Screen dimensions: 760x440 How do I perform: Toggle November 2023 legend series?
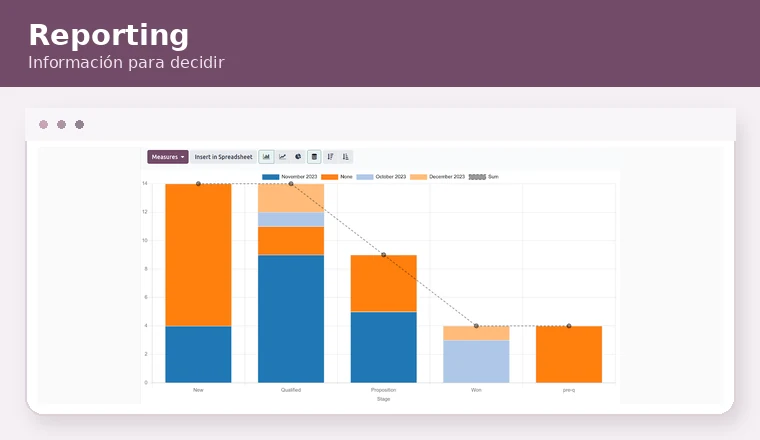click(x=290, y=177)
